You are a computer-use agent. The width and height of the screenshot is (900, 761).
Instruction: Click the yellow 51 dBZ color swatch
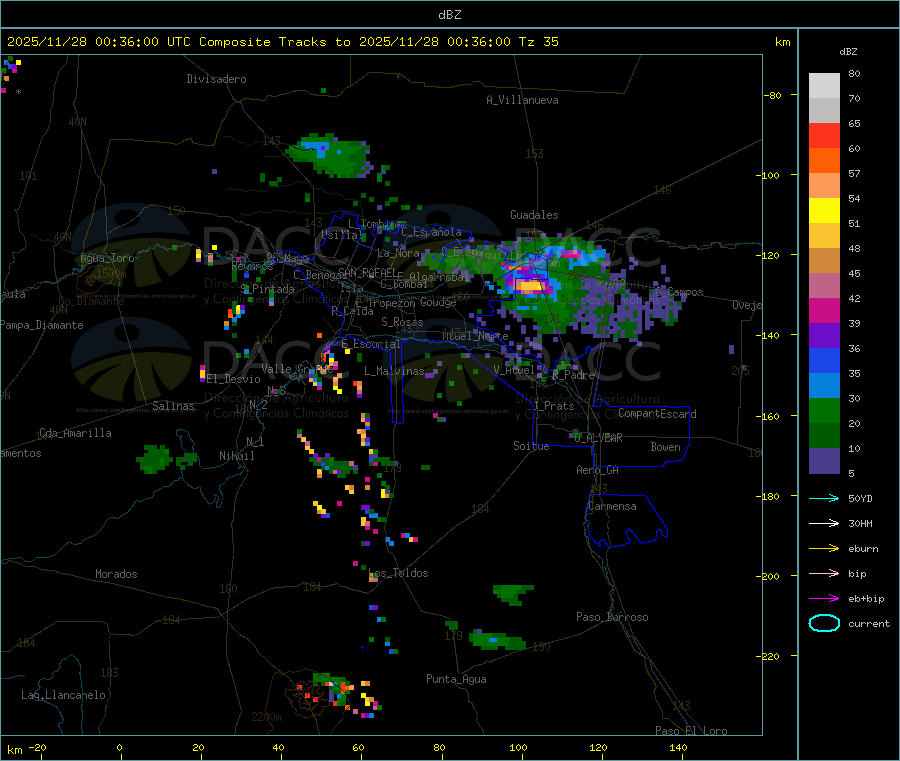[x=824, y=211]
